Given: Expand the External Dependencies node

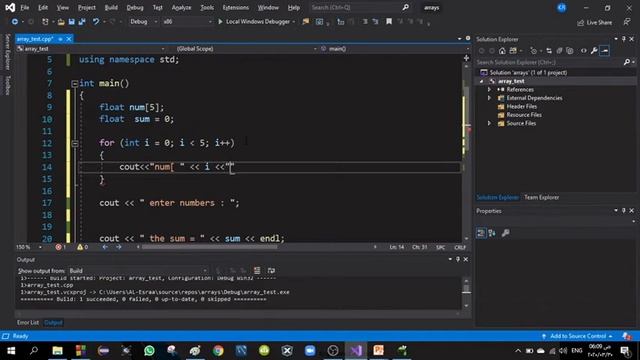Looking at the screenshot, I should [x=489, y=98].
